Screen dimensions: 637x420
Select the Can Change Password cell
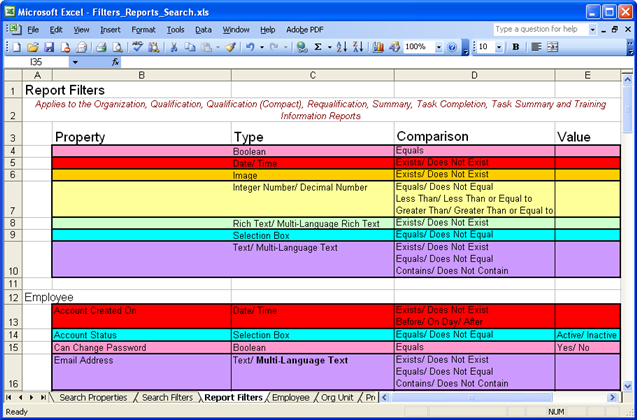(141, 348)
